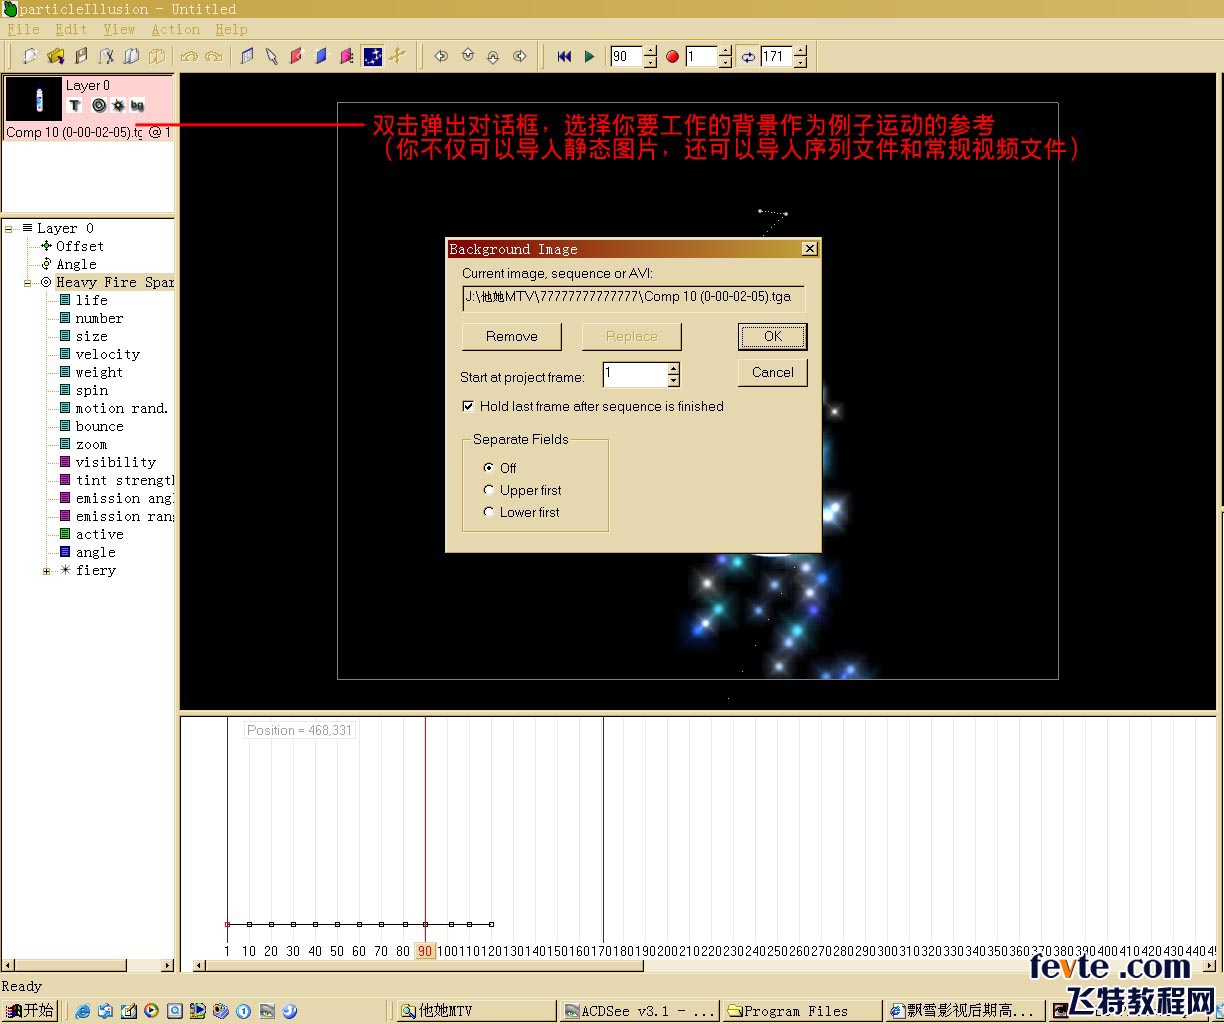Click the red record button

[672, 57]
